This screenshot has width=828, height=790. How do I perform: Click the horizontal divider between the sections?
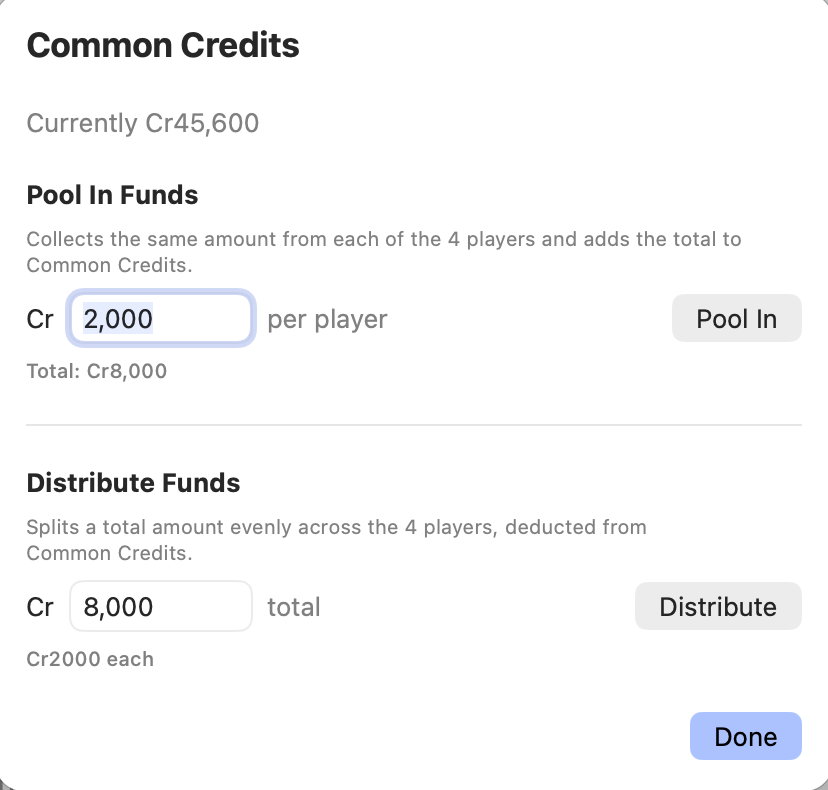pos(414,425)
